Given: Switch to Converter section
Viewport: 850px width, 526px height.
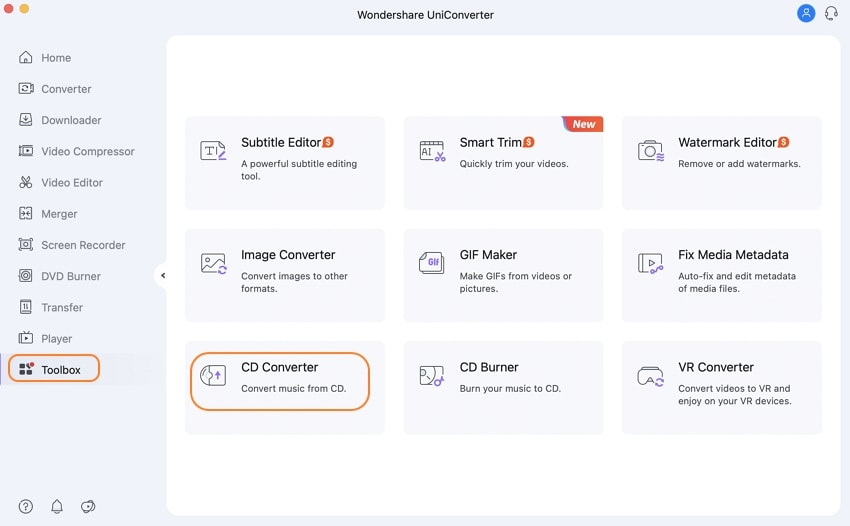Looking at the screenshot, I should (66, 89).
